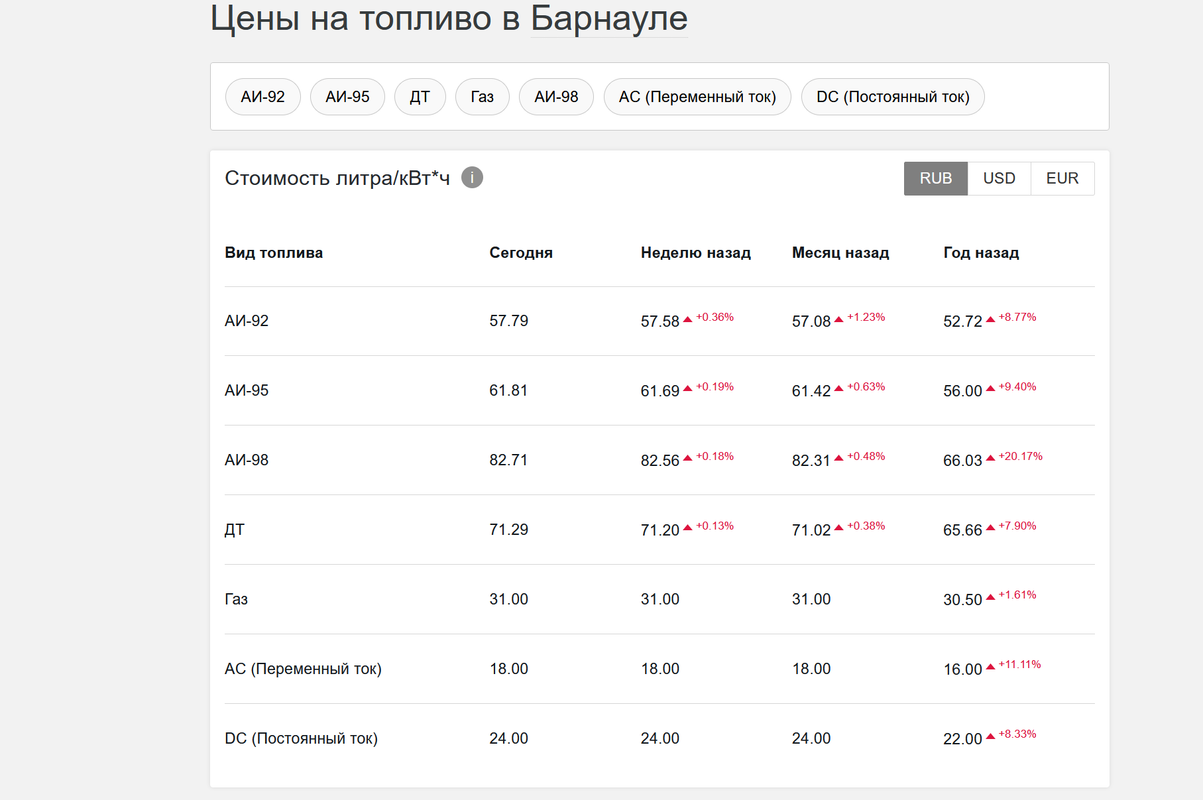
Task: Click month-ago АИ-98 price 82.31
Action: [x=811, y=461]
